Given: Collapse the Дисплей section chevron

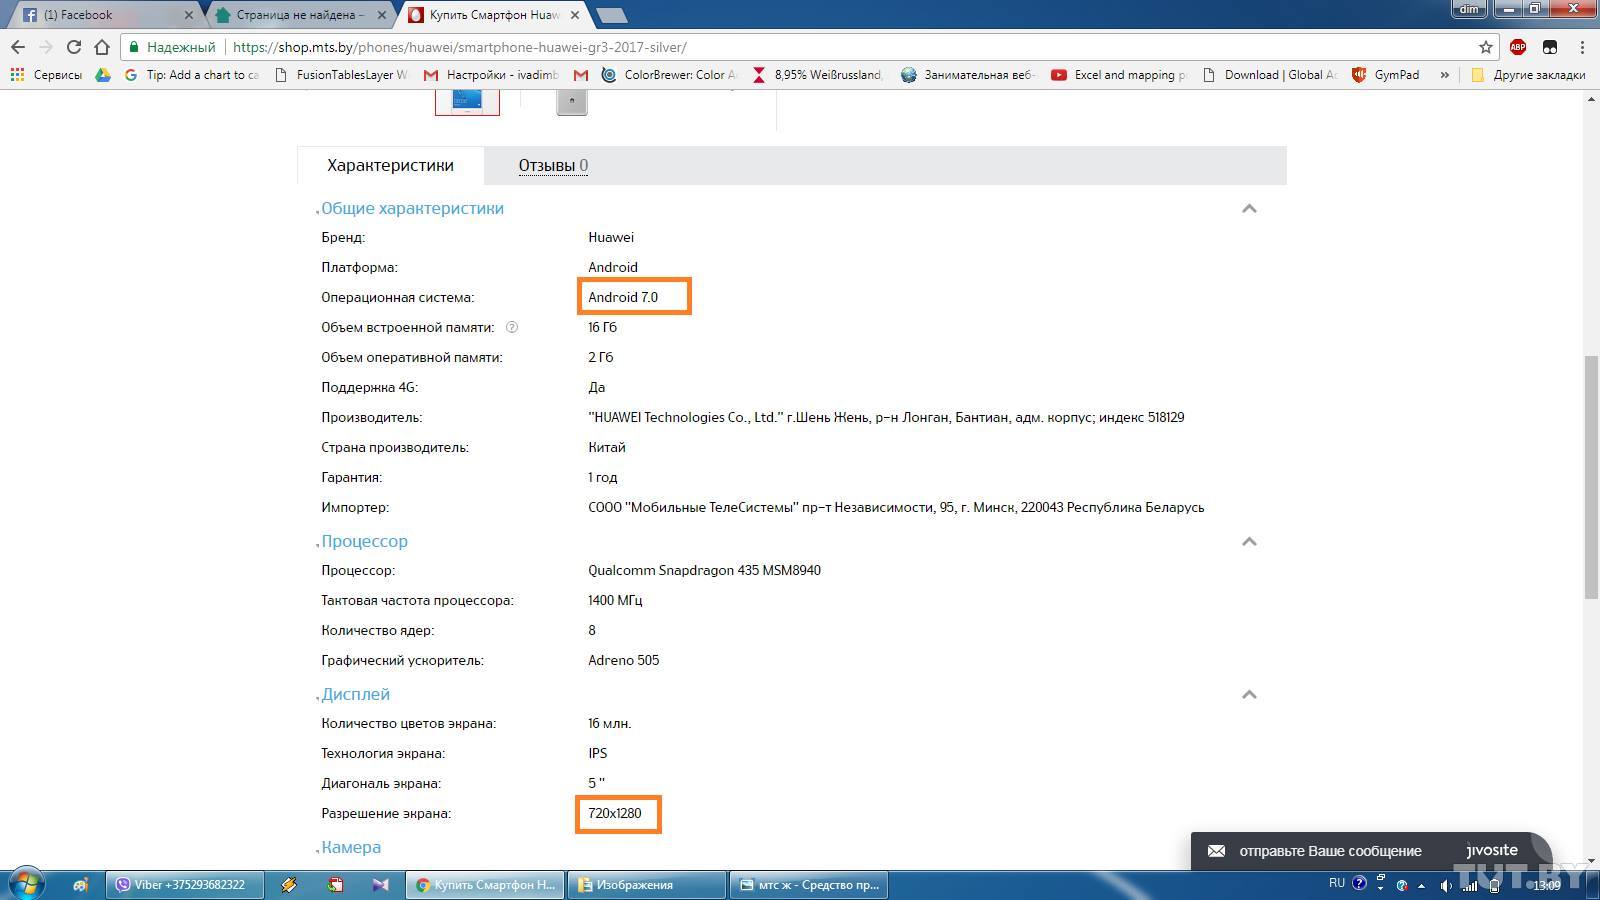Looking at the screenshot, I should (1249, 695).
